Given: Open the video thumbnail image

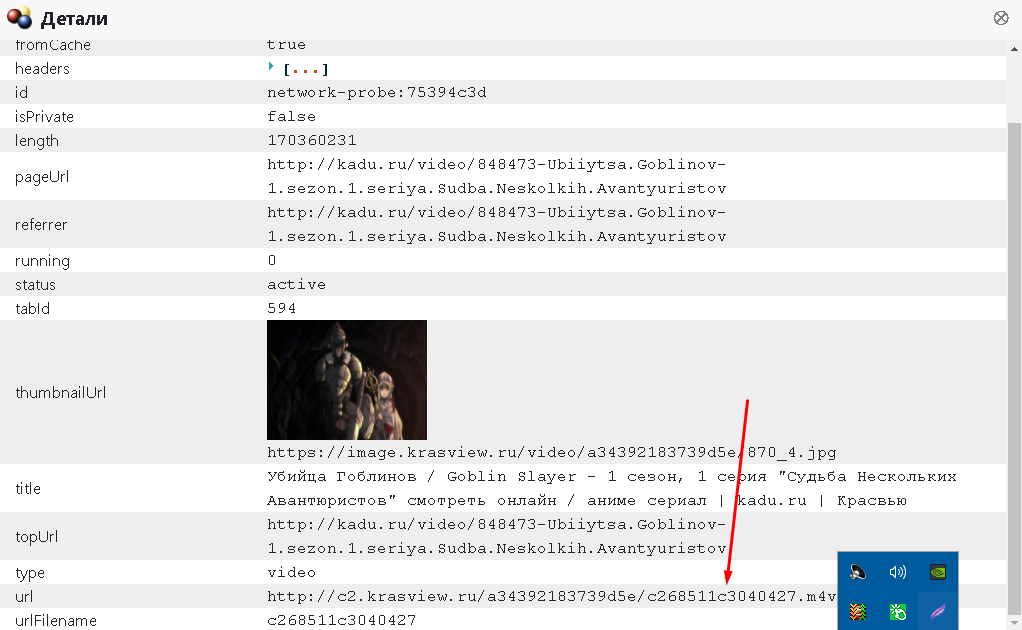Looking at the screenshot, I should pyautogui.click(x=346, y=380).
